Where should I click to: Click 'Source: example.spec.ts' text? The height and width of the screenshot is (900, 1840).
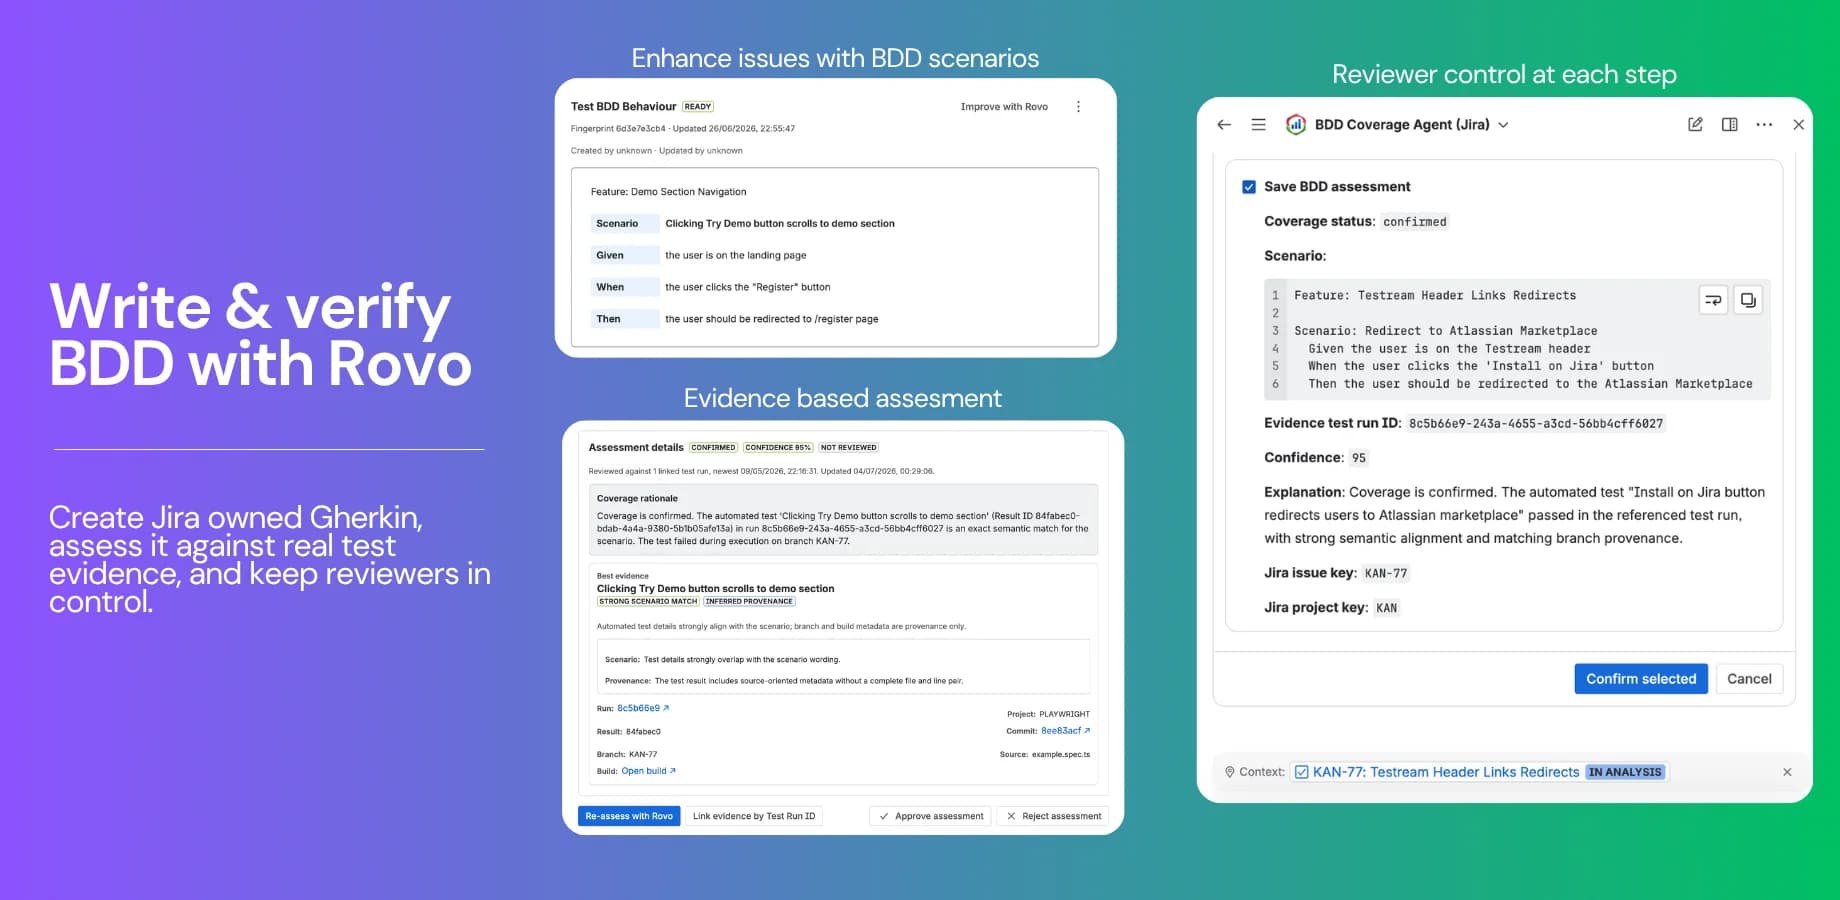coord(1045,754)
